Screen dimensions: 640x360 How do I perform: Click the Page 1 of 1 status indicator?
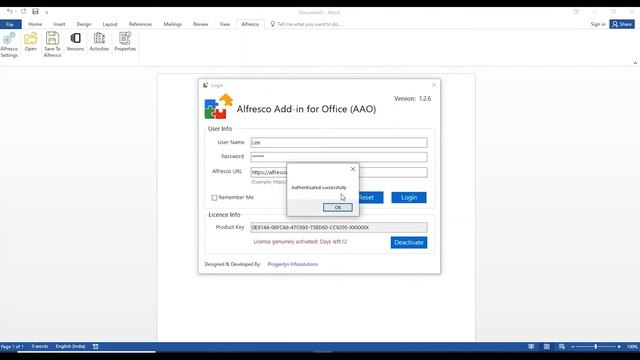[x=12, y=347]
